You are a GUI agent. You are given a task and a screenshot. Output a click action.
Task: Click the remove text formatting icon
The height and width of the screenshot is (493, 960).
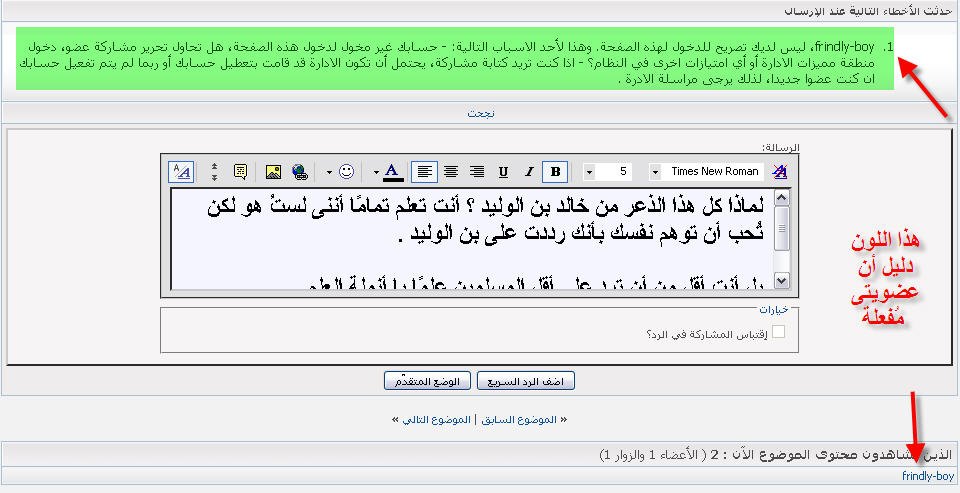pyautogui.click(x=780, y=172)
